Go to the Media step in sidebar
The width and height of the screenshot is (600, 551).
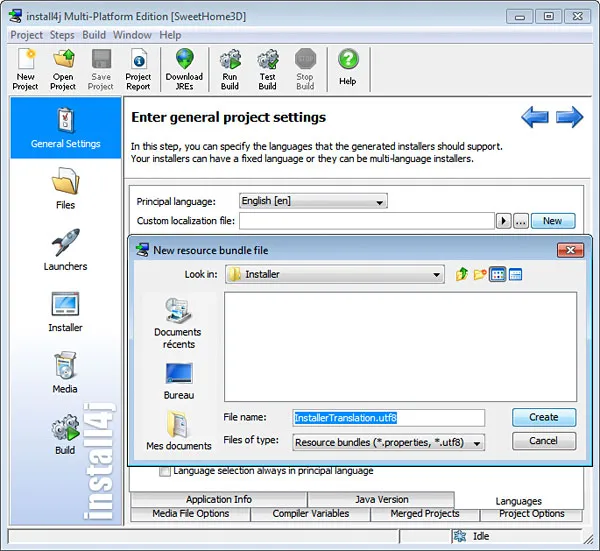click(65, 372)
